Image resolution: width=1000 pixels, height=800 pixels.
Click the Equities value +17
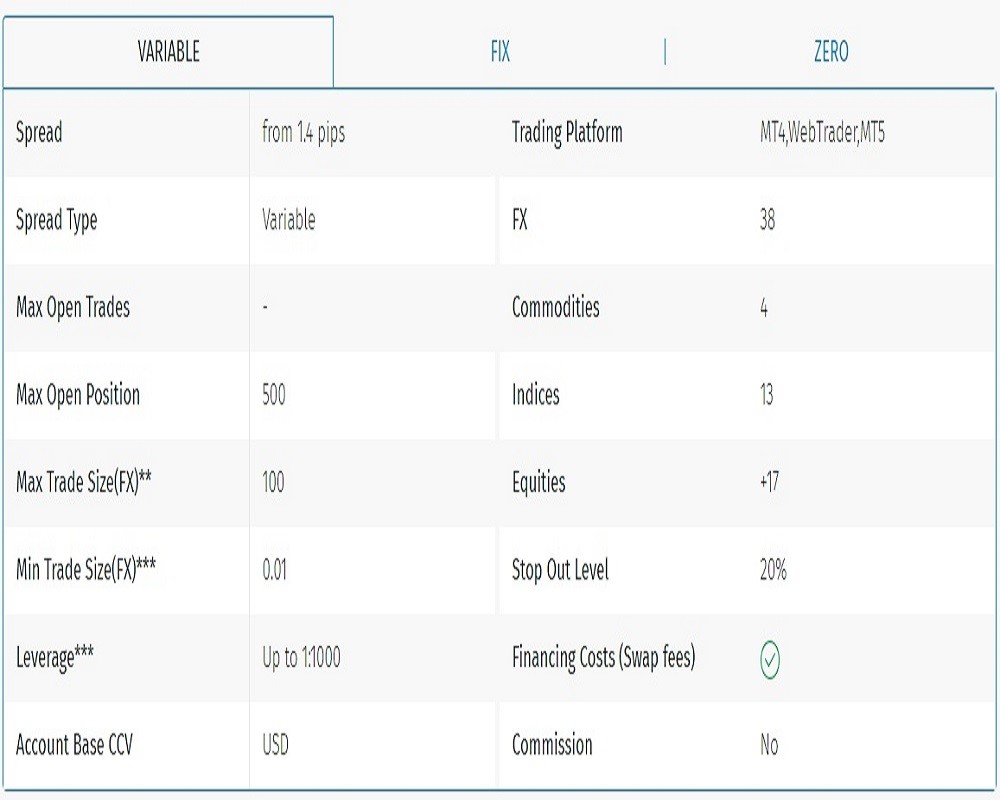[769, 482]
